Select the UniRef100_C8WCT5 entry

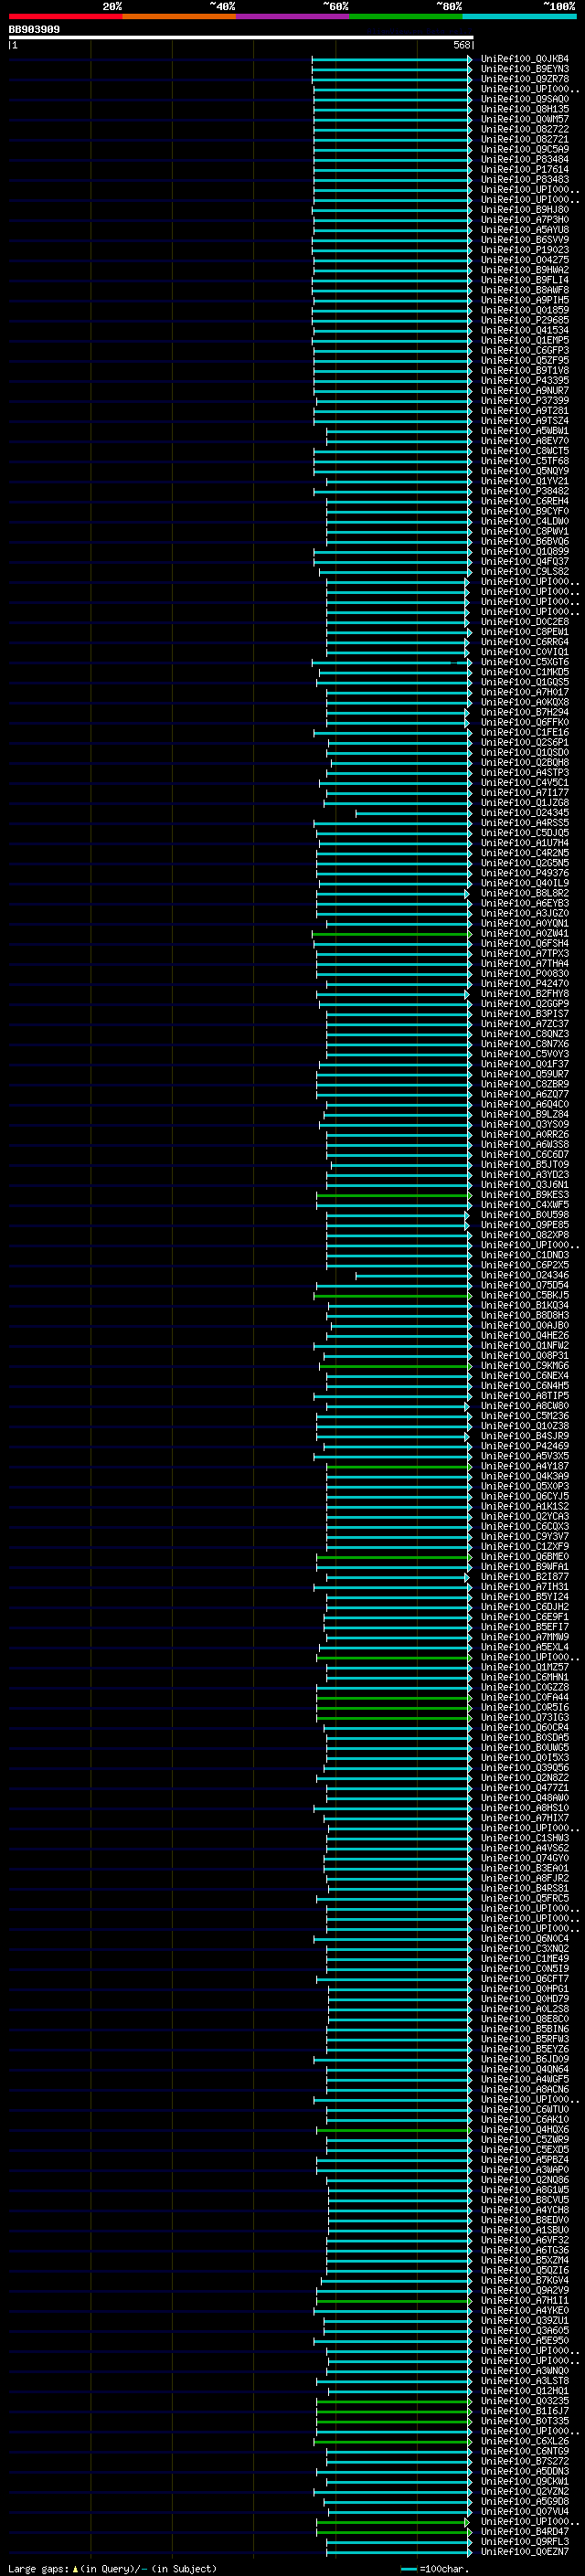pyautogui.click(x=525, y=451)
